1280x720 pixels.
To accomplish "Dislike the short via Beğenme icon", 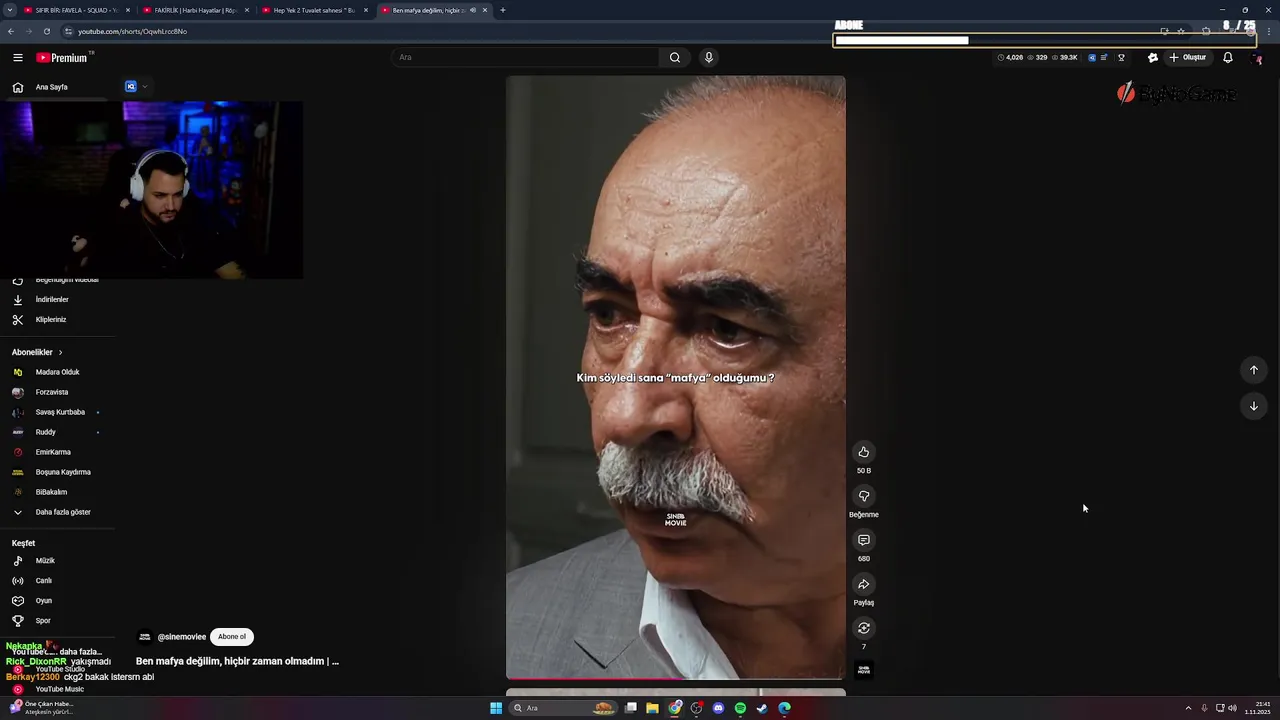I will coord(864,496).
